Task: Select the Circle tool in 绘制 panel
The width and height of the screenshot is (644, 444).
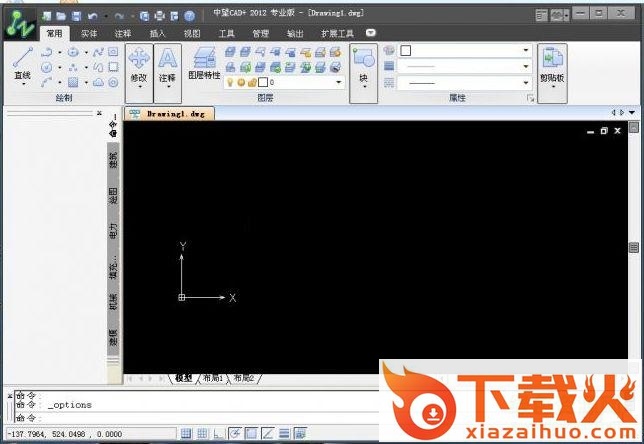Action: 46,67
